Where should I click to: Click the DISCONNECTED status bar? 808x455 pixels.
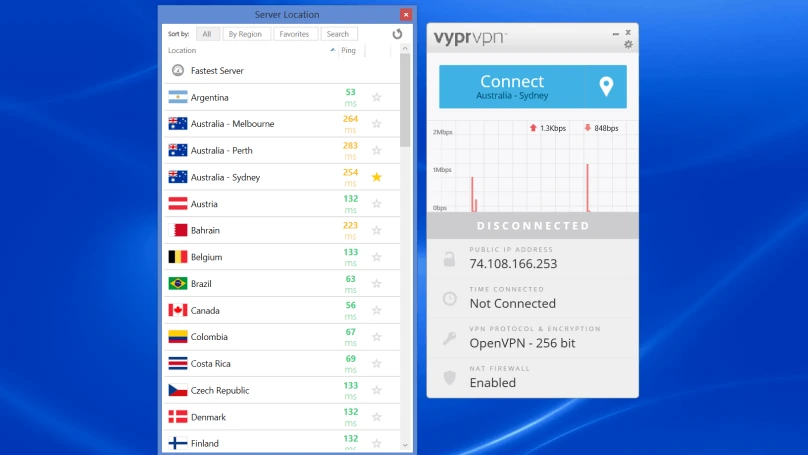533,226
